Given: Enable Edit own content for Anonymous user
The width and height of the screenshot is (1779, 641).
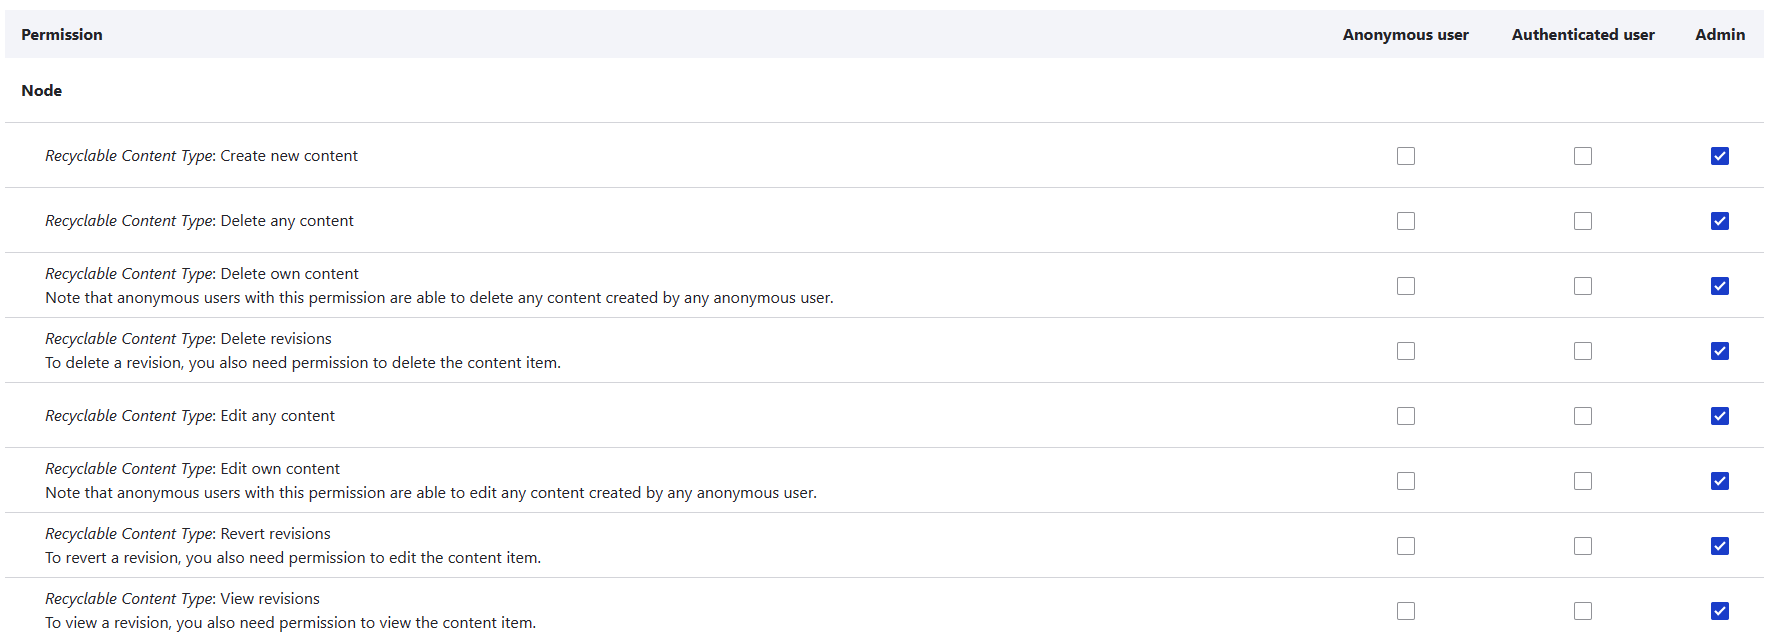Looking at the screenshot, I should click(x=1406, y=481).
